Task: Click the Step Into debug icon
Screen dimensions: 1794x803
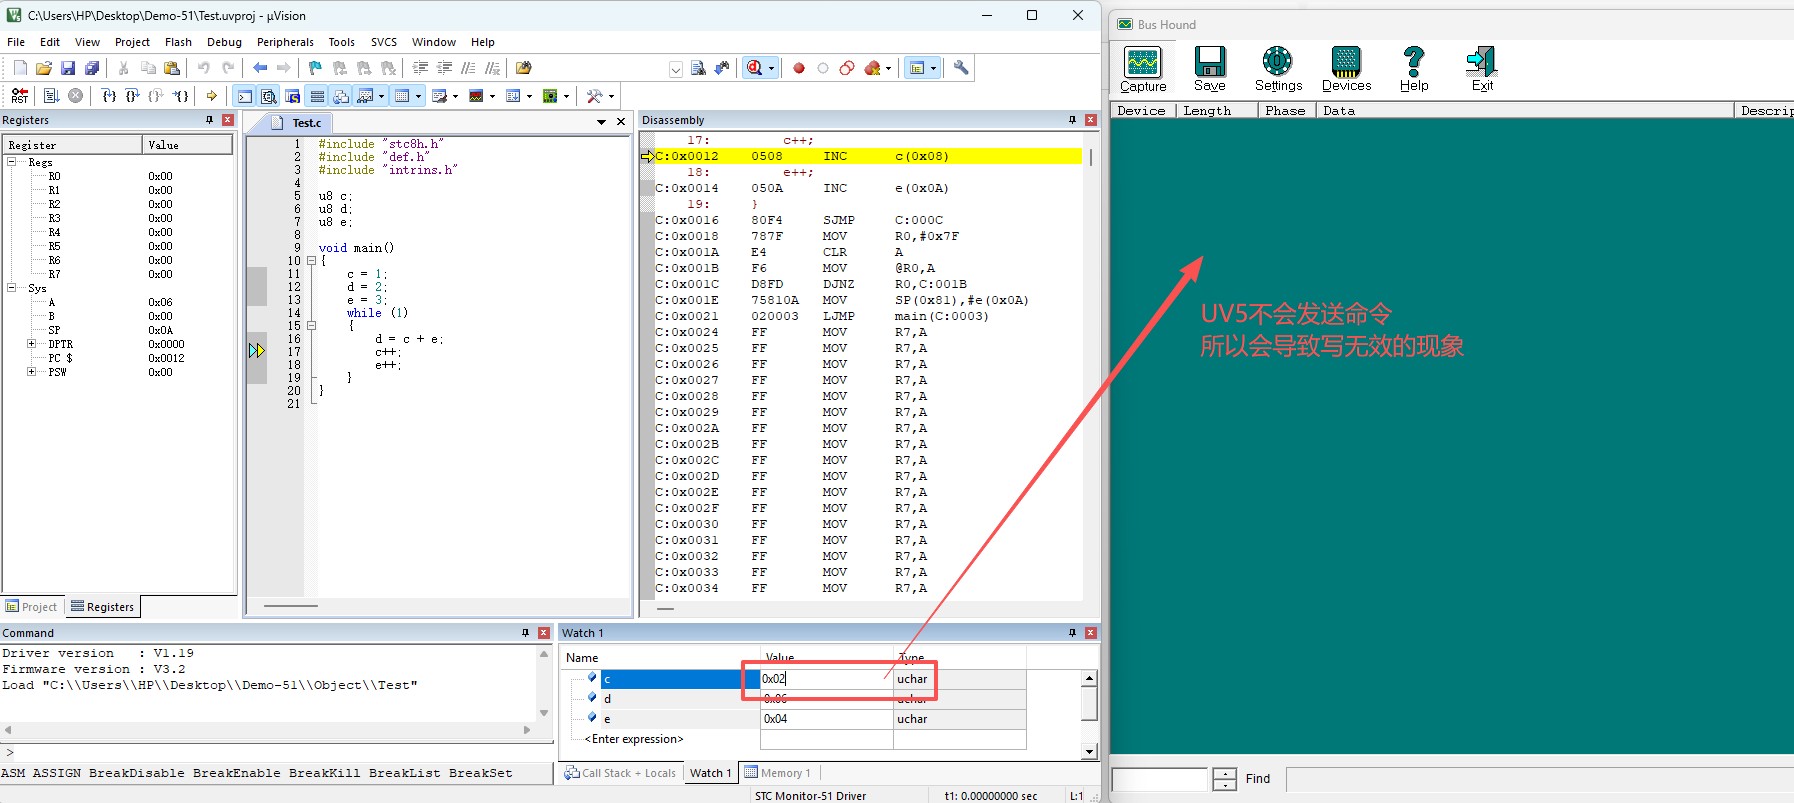Action: tap(108, 96)
